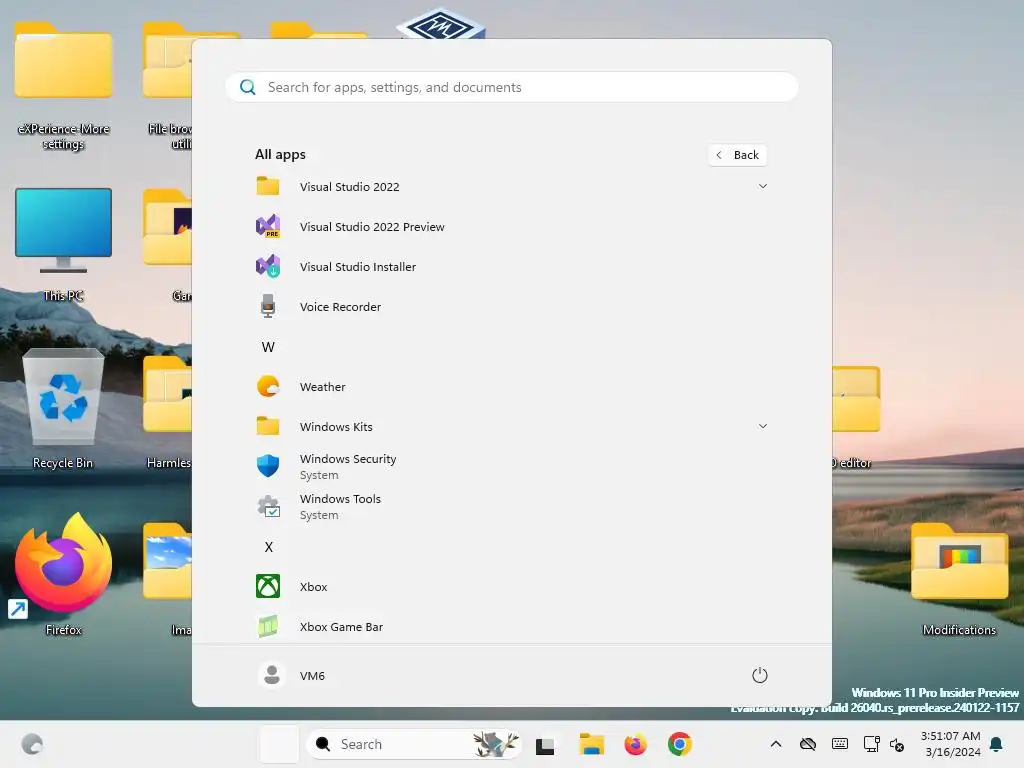Screen dimensions: 1024x768
Task: Click the taskbar Search box
Action: point(413,744)
